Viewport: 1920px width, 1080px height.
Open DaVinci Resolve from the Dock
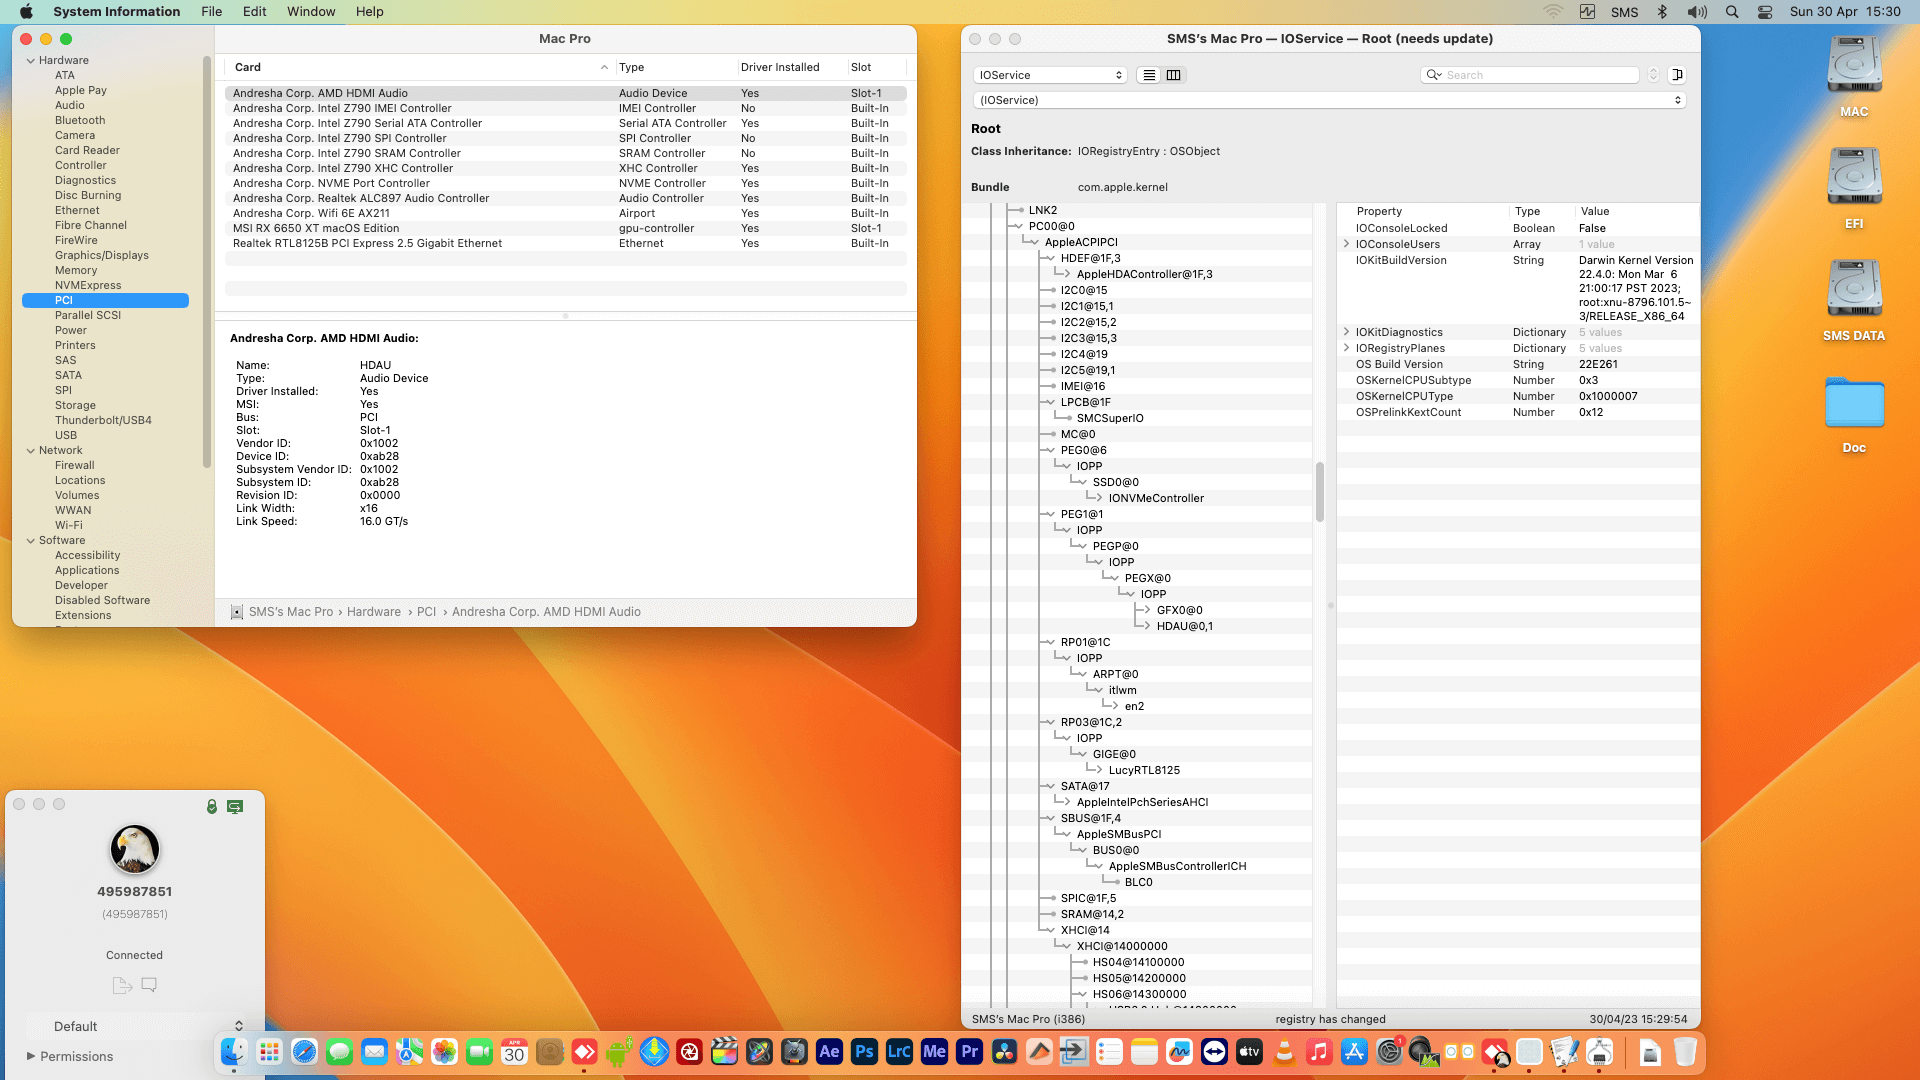(x=1004, y=1052)
